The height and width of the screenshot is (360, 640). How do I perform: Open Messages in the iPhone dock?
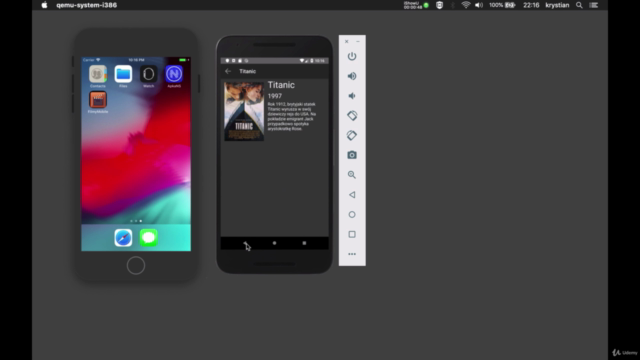point(149,238)
